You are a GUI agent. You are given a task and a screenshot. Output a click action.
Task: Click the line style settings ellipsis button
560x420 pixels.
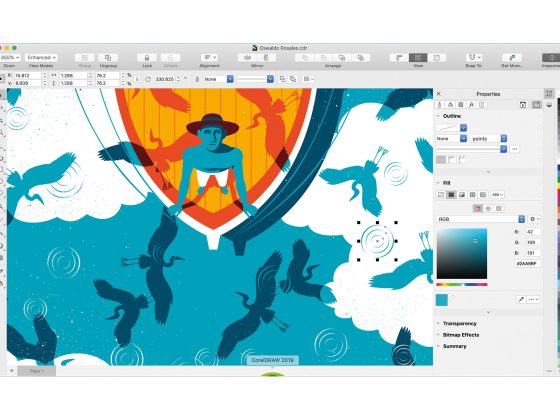515,149
